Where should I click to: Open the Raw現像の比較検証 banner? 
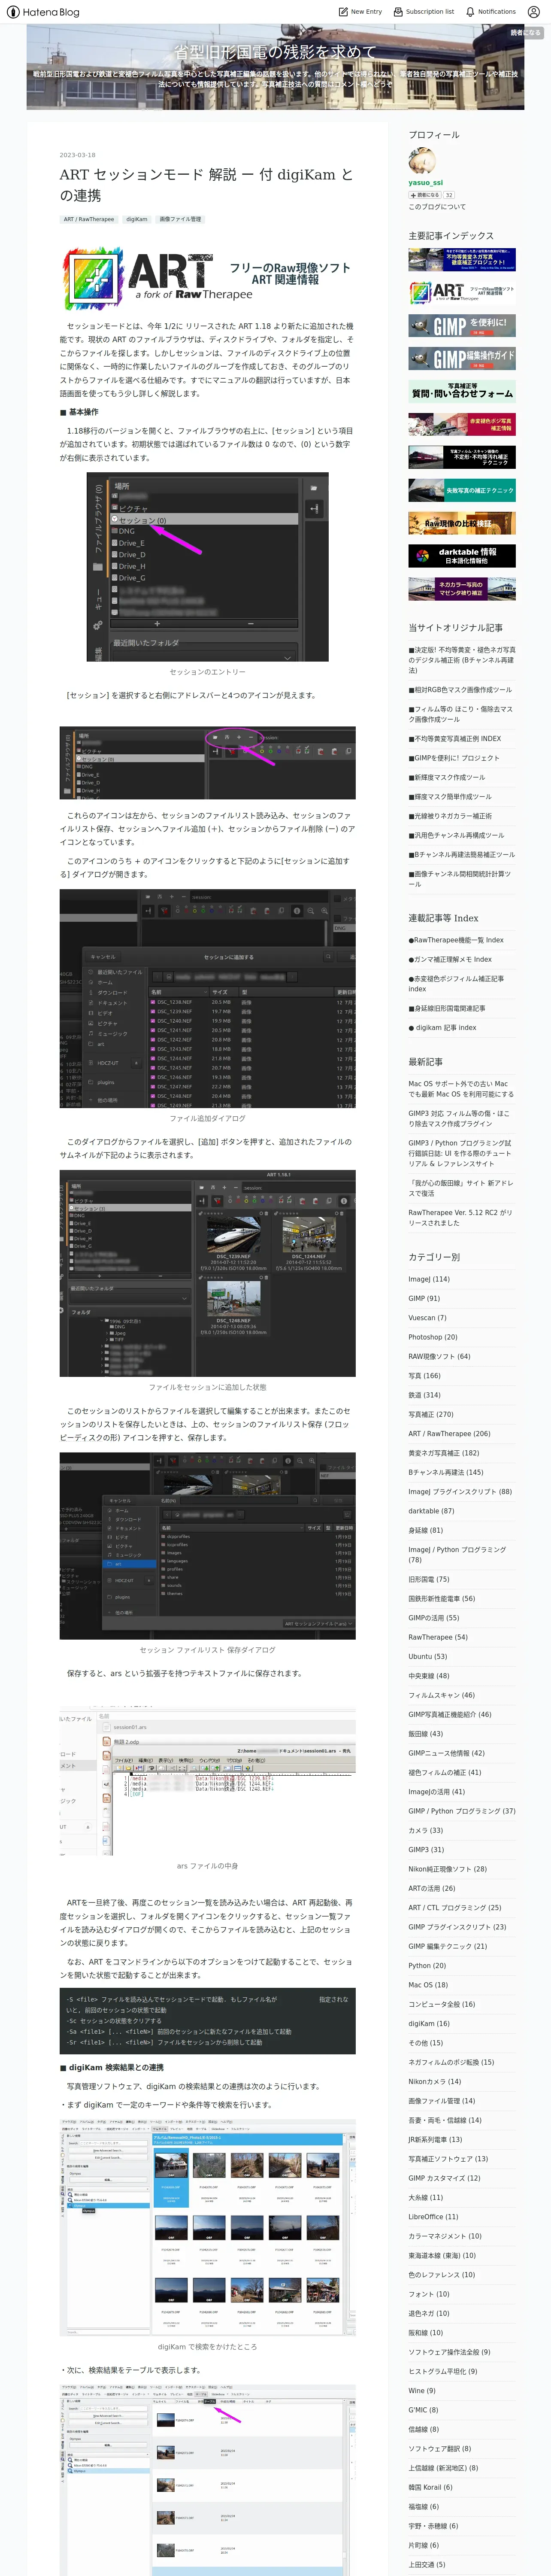(x=462, y=523)
